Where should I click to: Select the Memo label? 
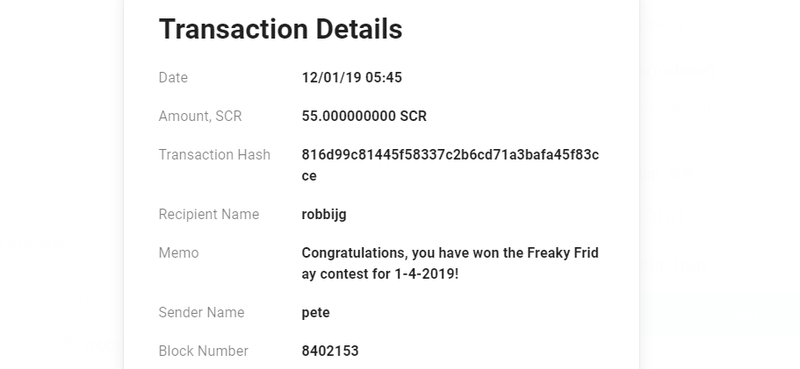point(179,253)
